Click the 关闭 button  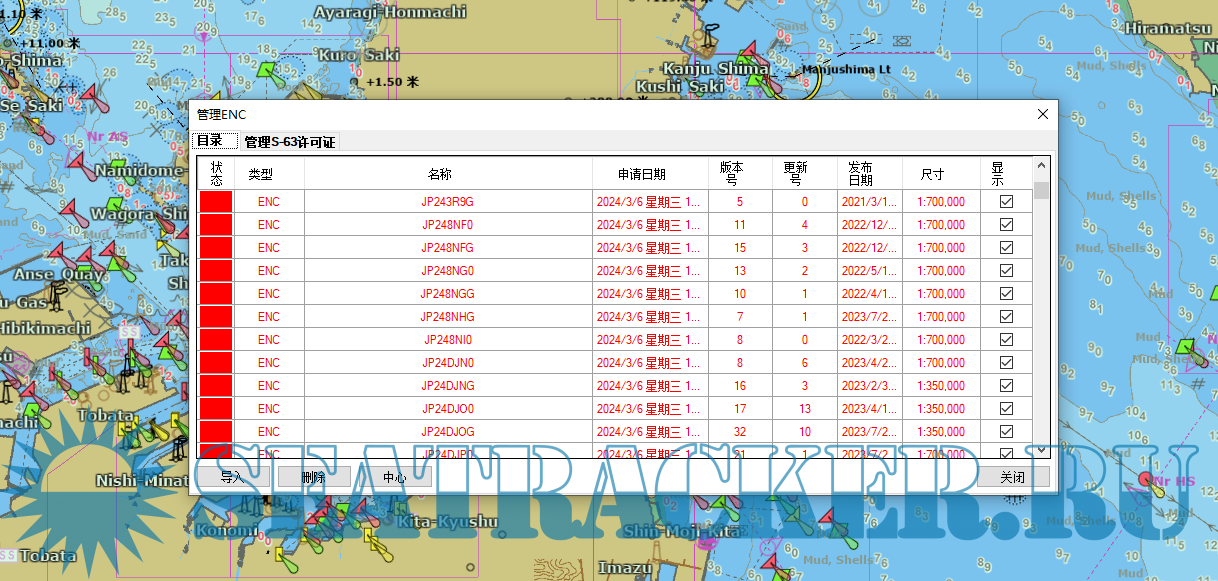(x=1013, y=478)
